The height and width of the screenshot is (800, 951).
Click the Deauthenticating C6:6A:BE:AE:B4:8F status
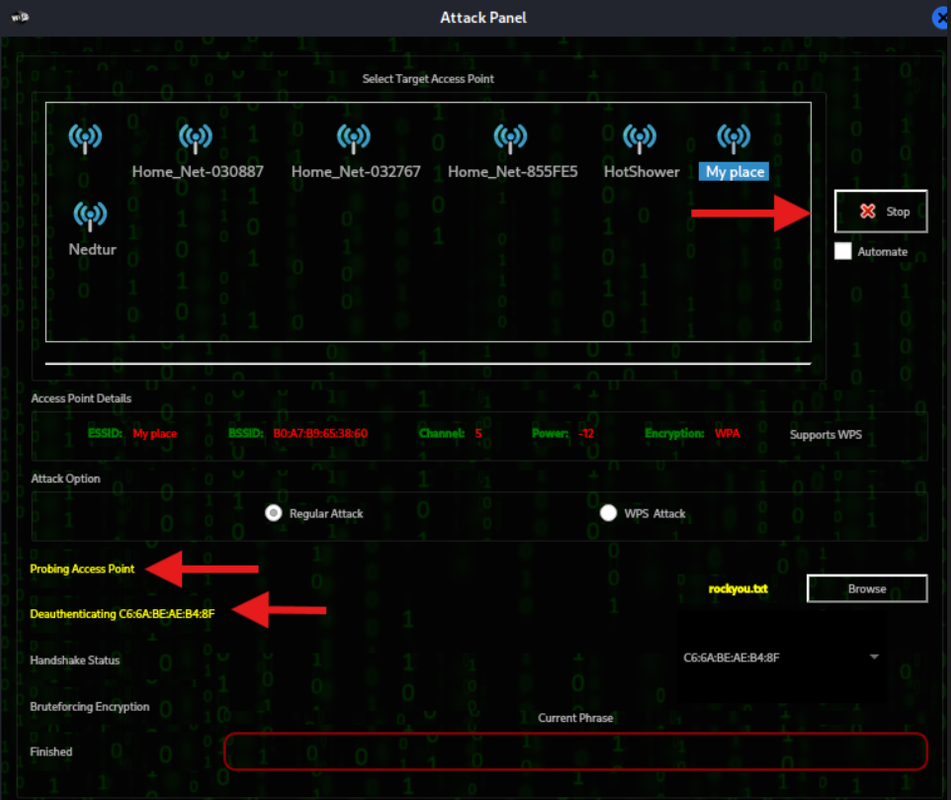point(122,614)
